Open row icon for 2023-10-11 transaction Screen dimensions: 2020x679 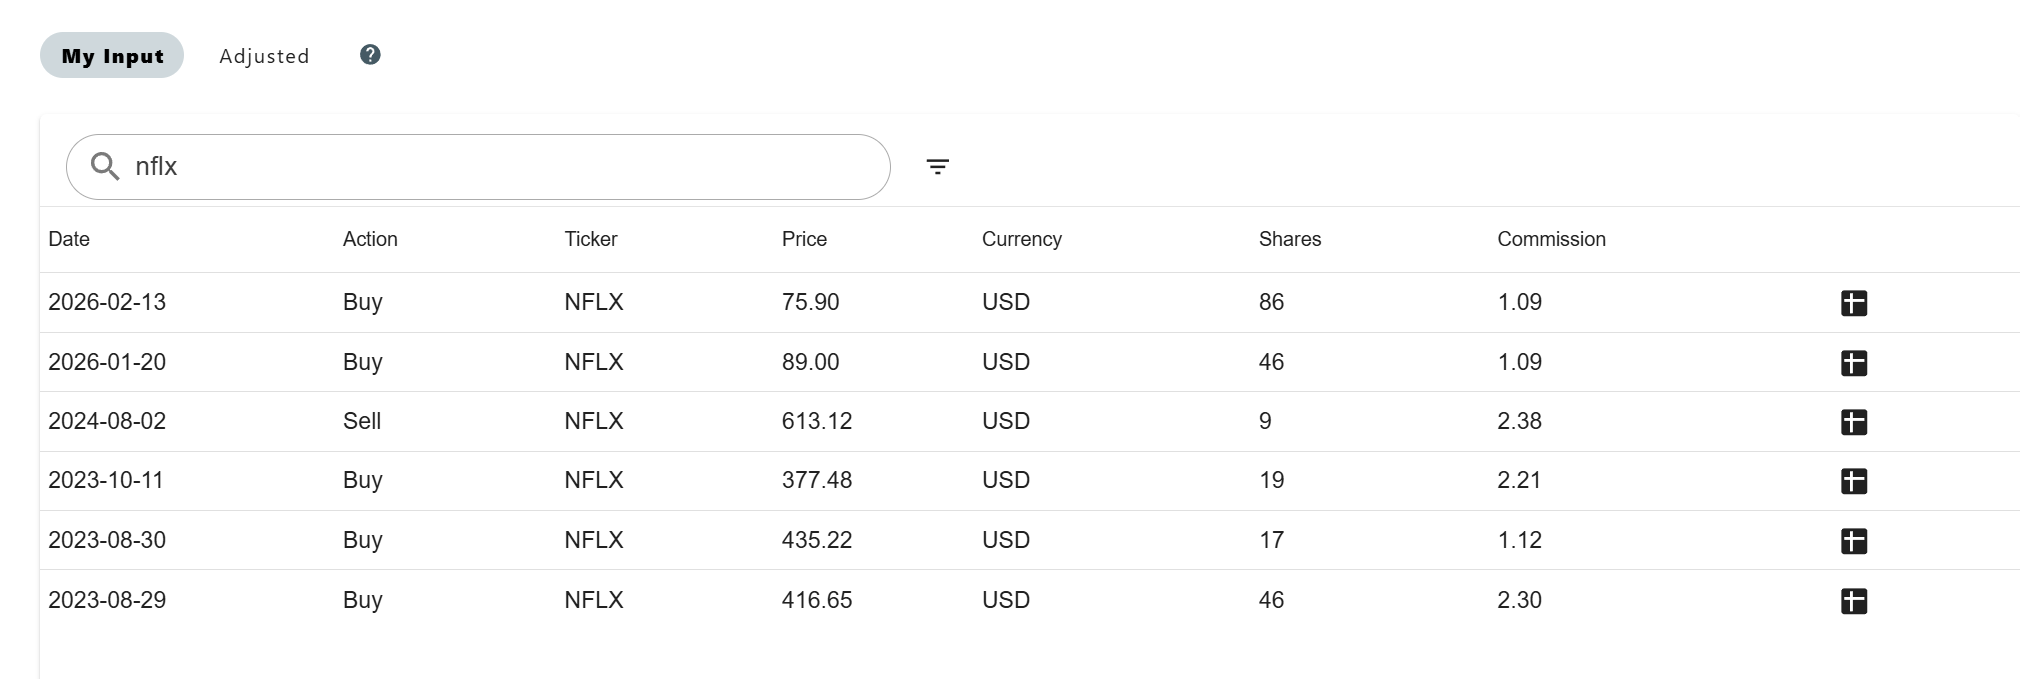(1853, 481)
